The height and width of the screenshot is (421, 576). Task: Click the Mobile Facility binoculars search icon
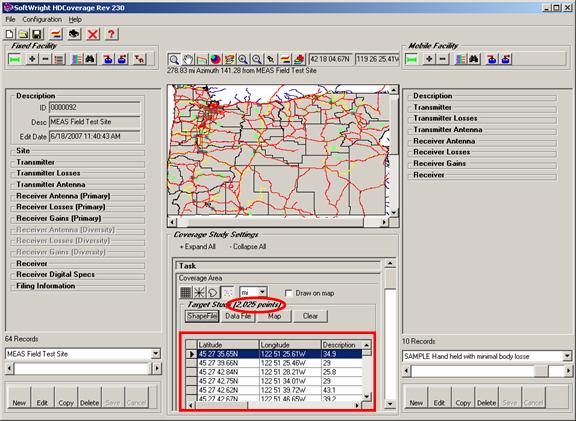(x=474, y=59)
